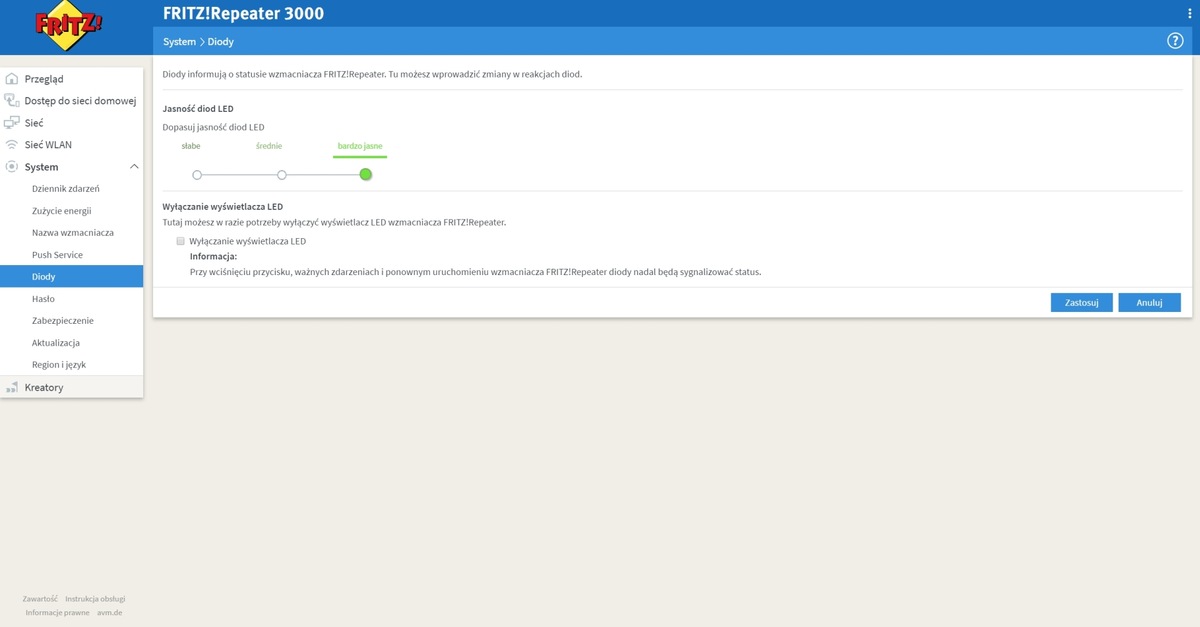The height and width of the screenshot is (627, 1200).
Task: Click the Diody breadcrumb text
Action: point(220,42)
